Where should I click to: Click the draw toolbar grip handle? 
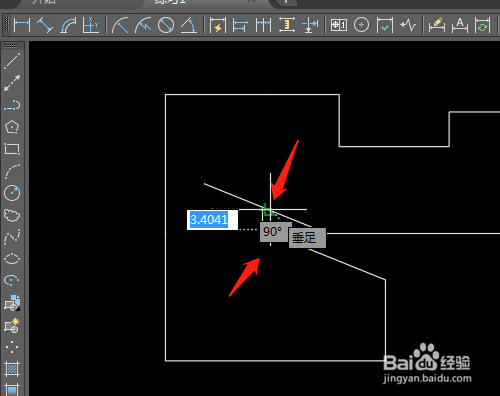(10, 46)
